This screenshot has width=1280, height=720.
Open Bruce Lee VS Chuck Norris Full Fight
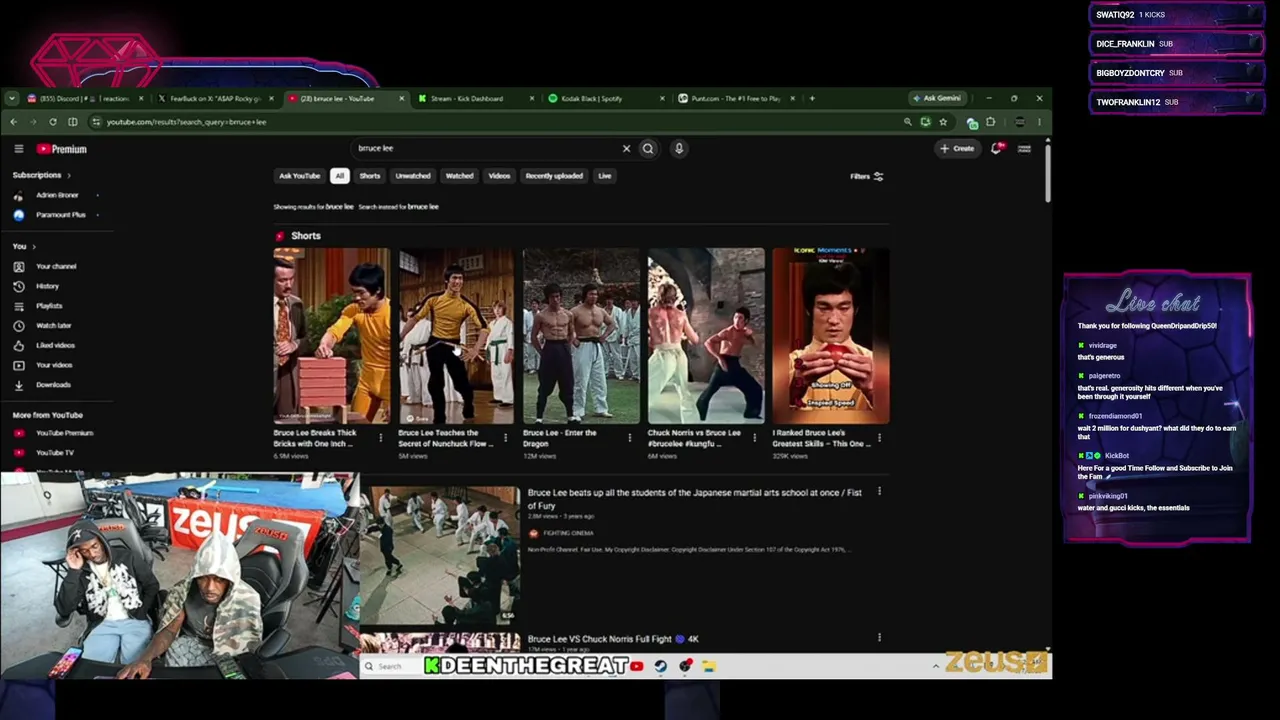coord(613,639)
